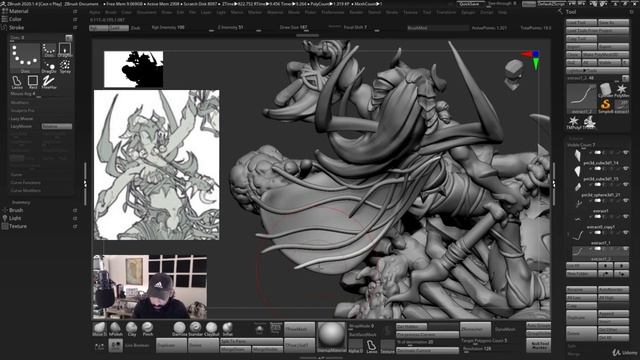
Task: Click the ZRemesher button
Action: click(x=475, y=329)
